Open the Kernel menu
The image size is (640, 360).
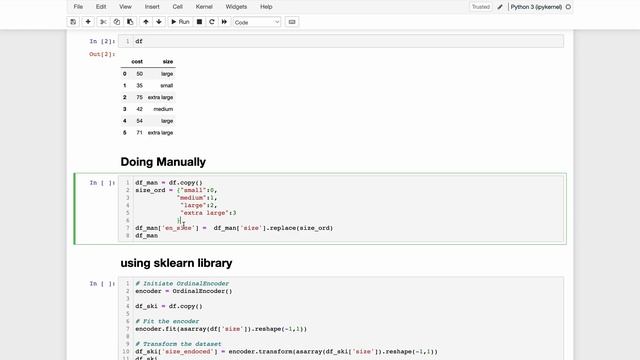point(204,7)
